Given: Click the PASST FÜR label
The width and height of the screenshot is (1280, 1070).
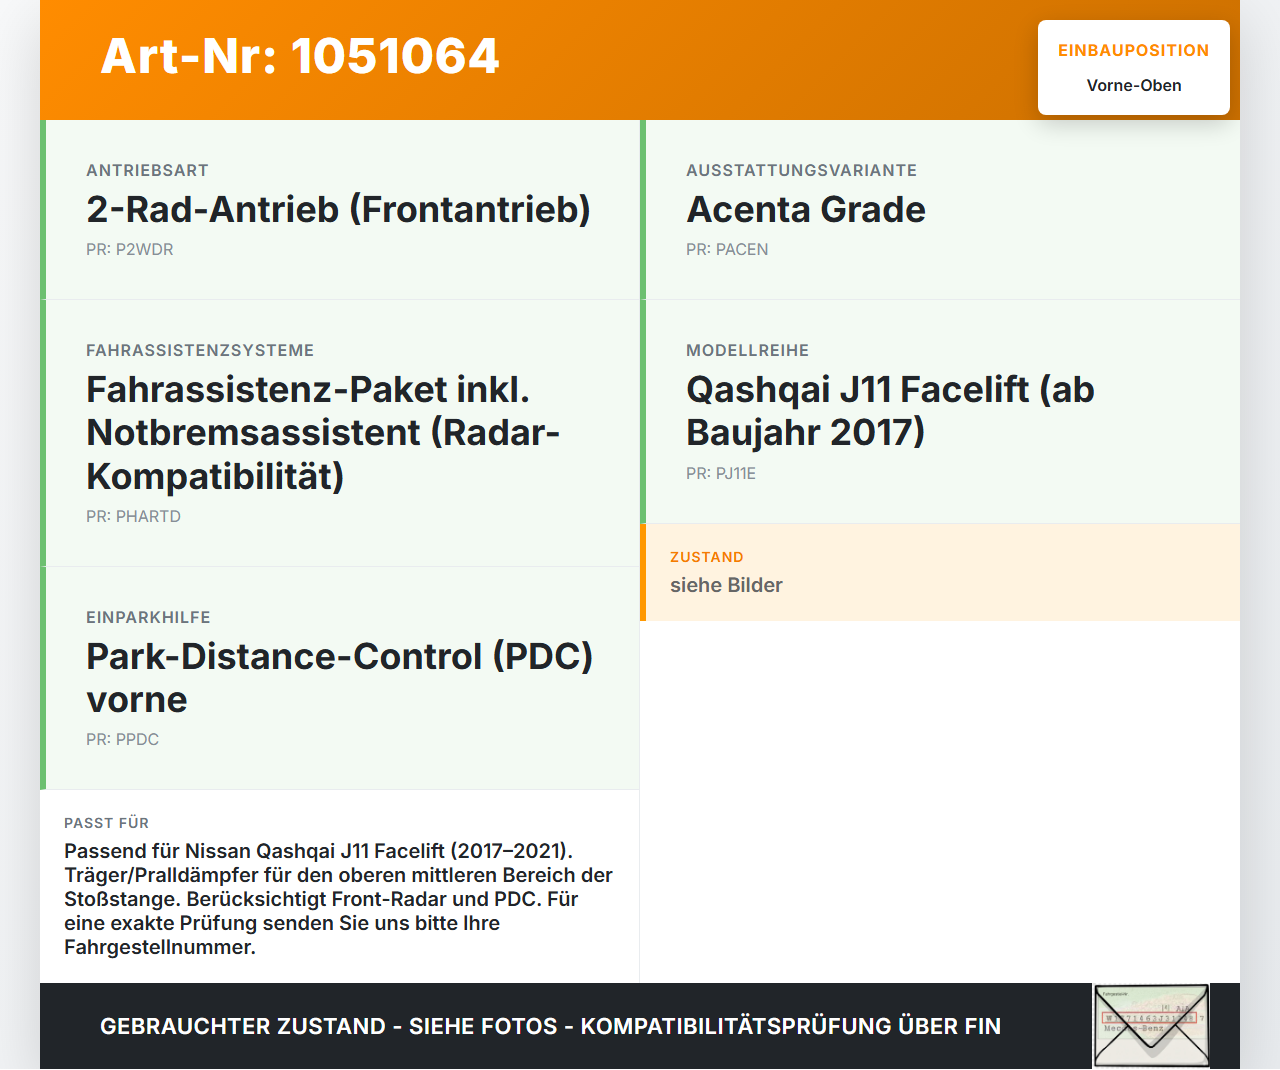Looking at the screenshot, I should point(106,823).
